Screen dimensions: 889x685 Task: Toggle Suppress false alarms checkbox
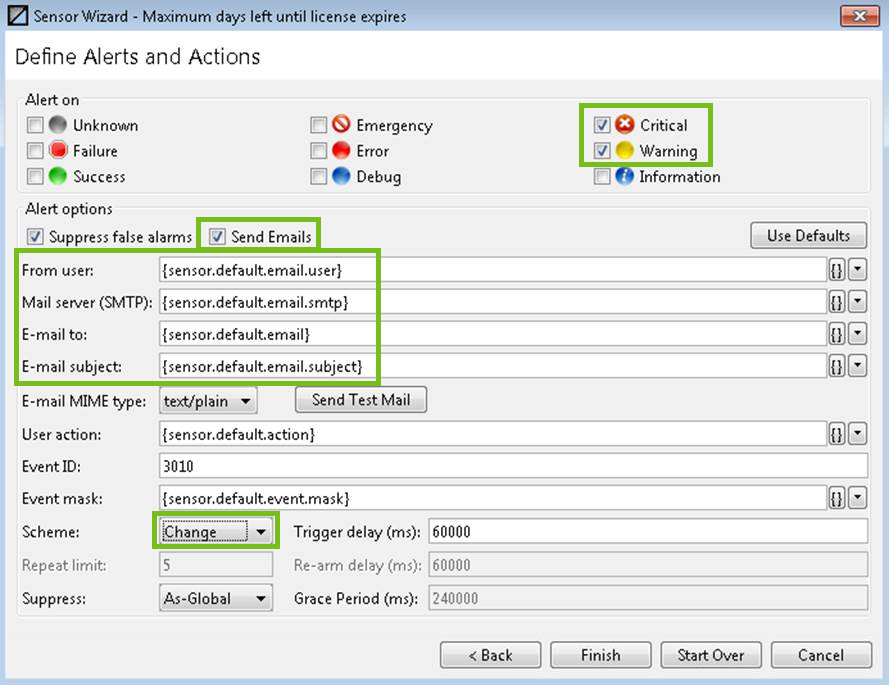tap(35, 236)
